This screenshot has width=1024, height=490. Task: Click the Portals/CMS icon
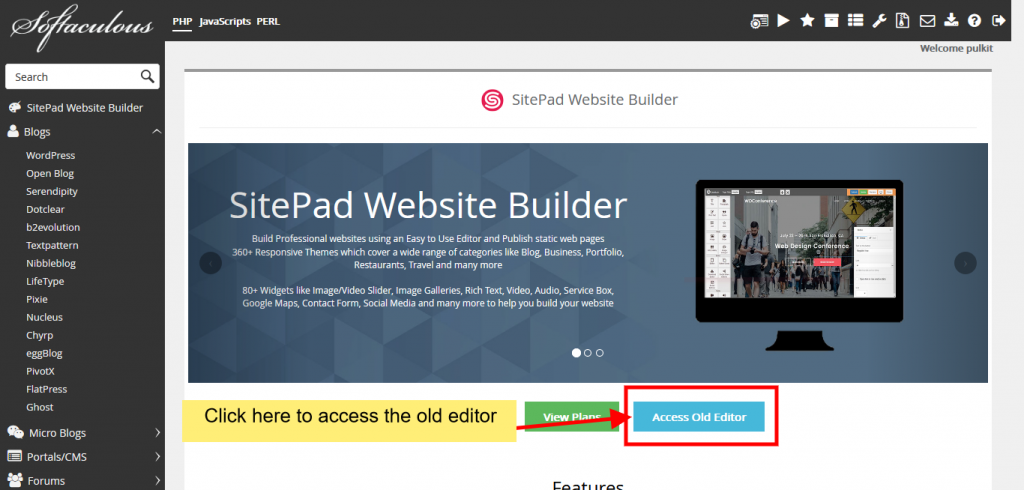pos(14,456)
